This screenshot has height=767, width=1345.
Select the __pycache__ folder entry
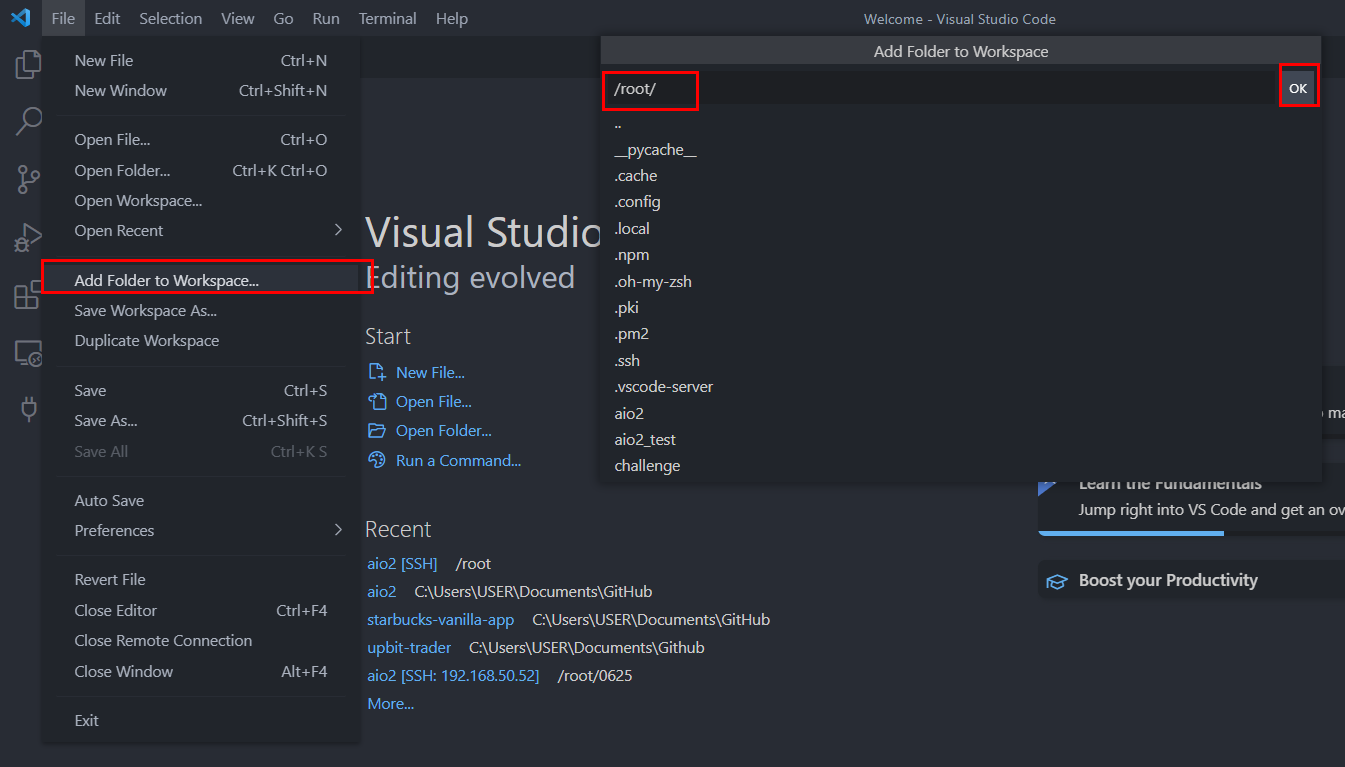click(x=960, y=149)
